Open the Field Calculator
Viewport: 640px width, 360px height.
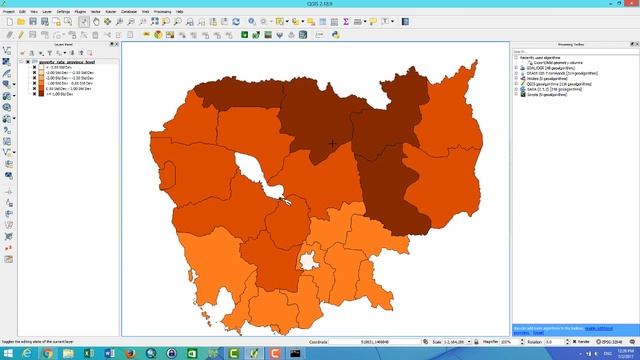[x=334, y=22]
